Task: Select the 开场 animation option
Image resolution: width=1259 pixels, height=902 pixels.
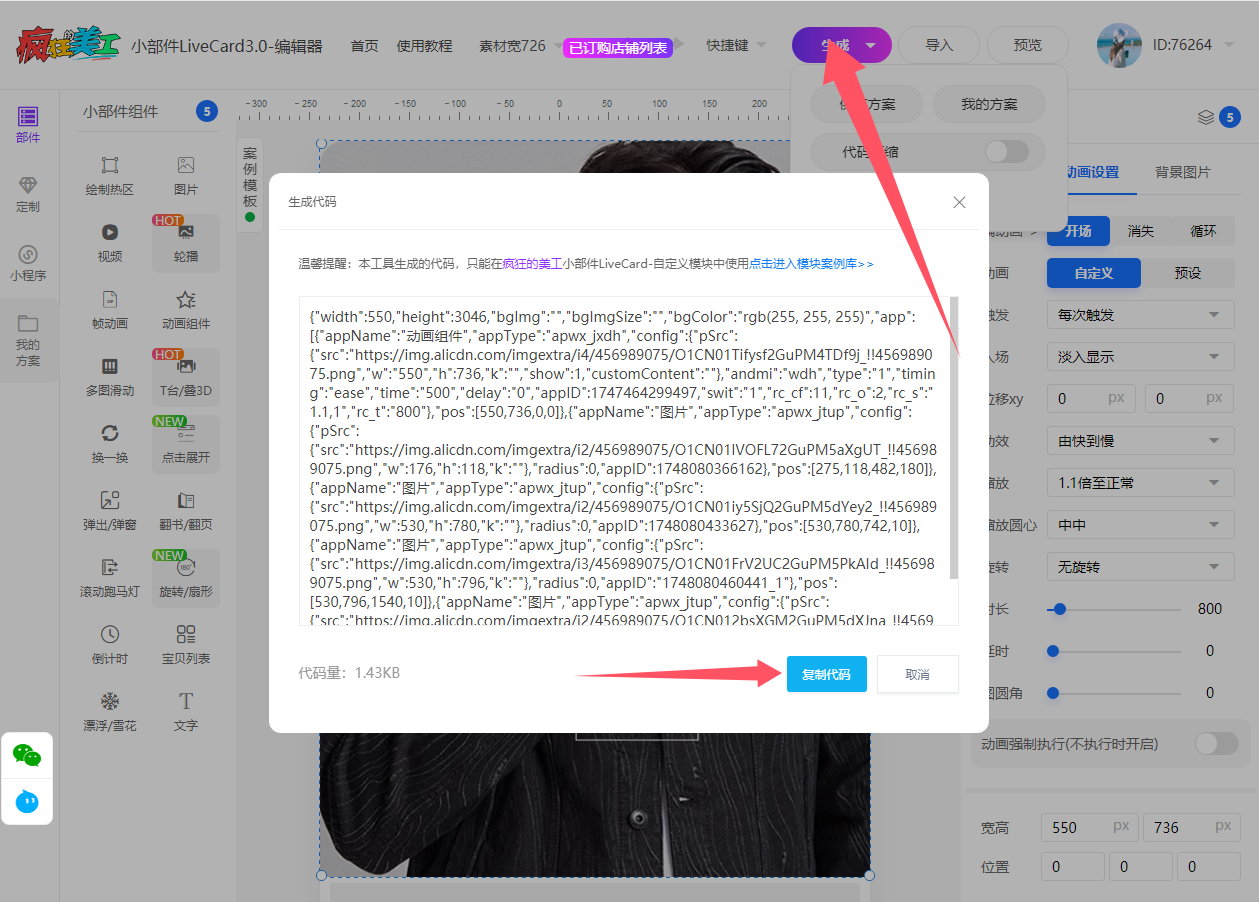Action: point(1078,231)
